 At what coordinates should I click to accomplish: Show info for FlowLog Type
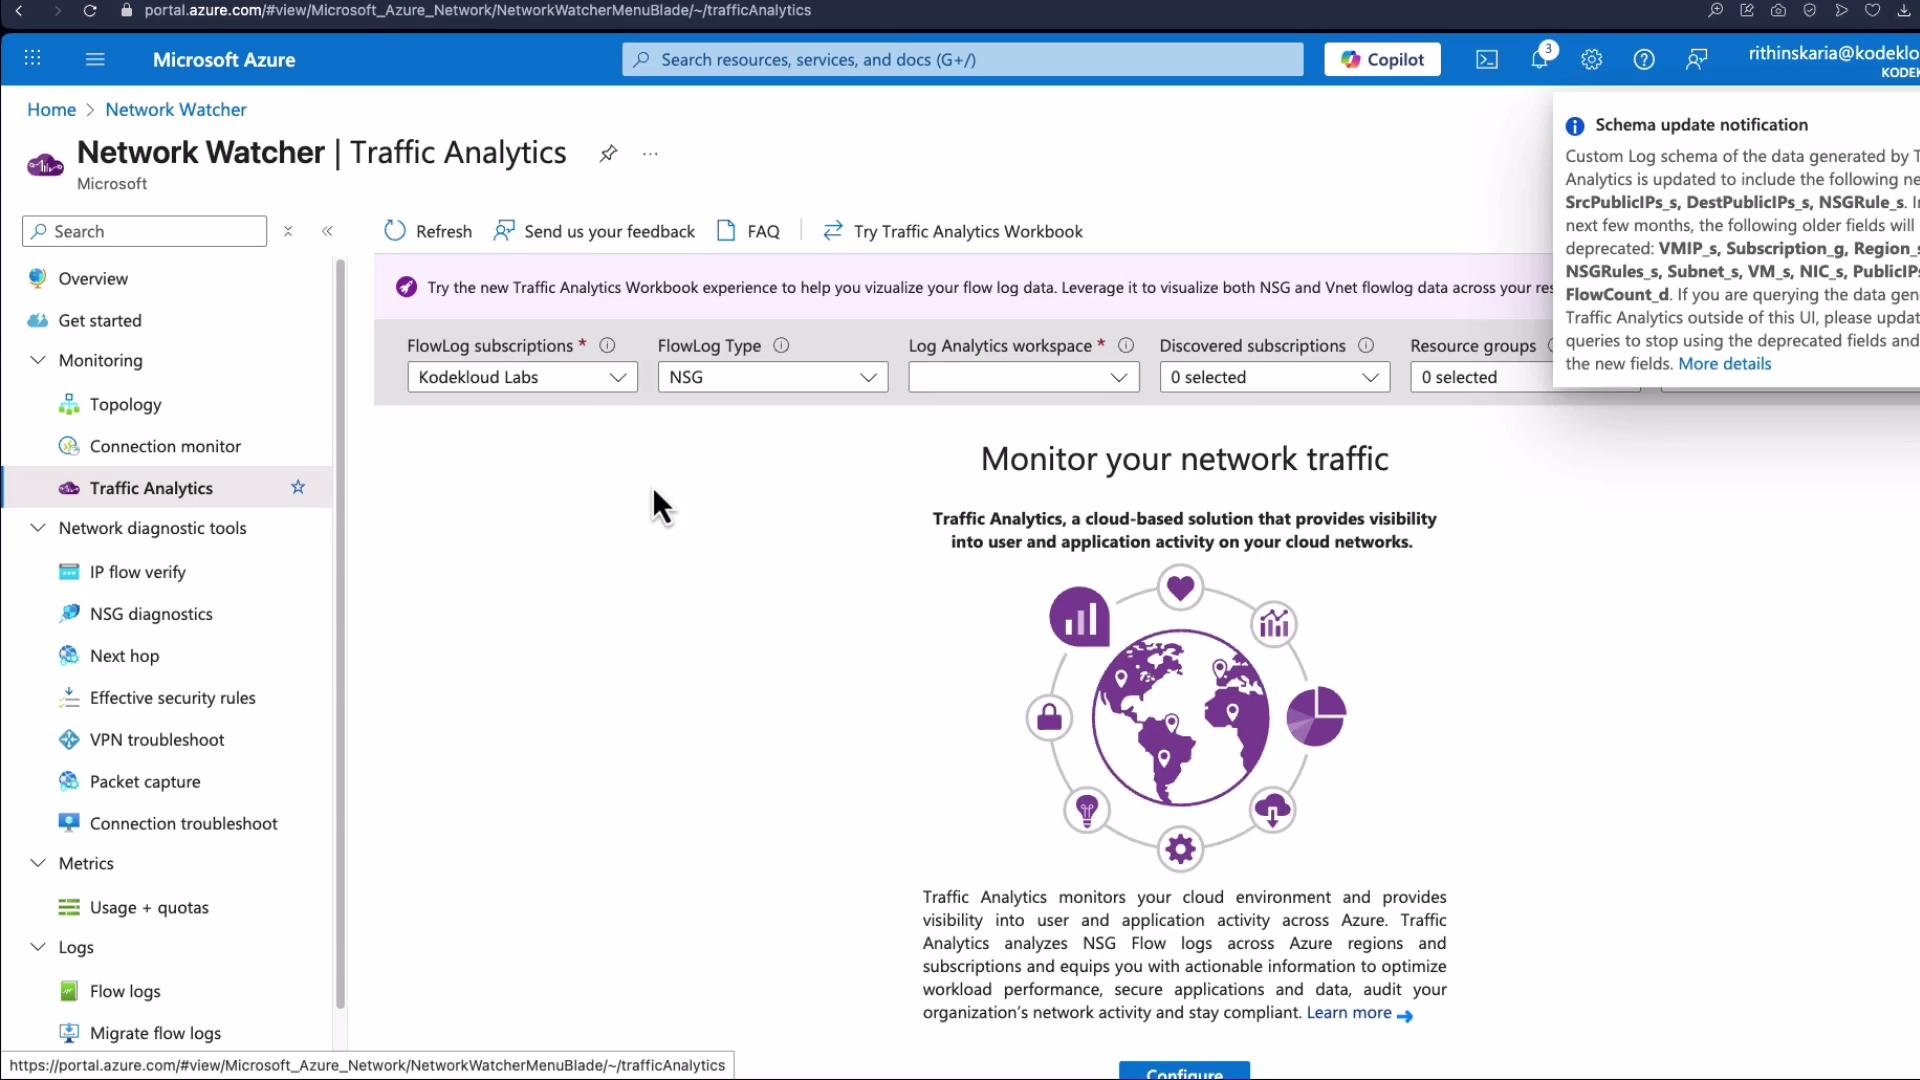pos(782,345)
